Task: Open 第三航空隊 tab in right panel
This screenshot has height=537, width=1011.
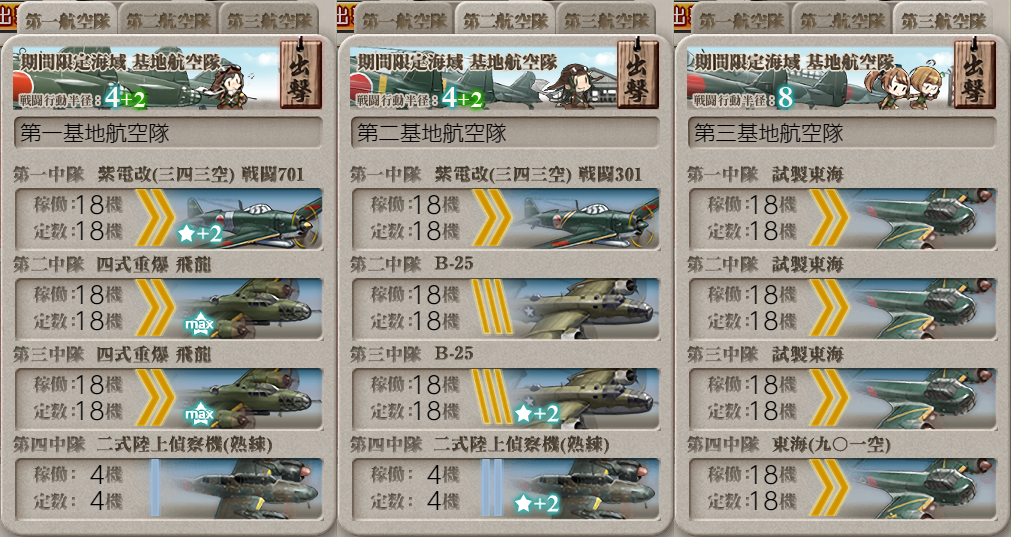Action: pyautogui.click(x=943, y=19)
